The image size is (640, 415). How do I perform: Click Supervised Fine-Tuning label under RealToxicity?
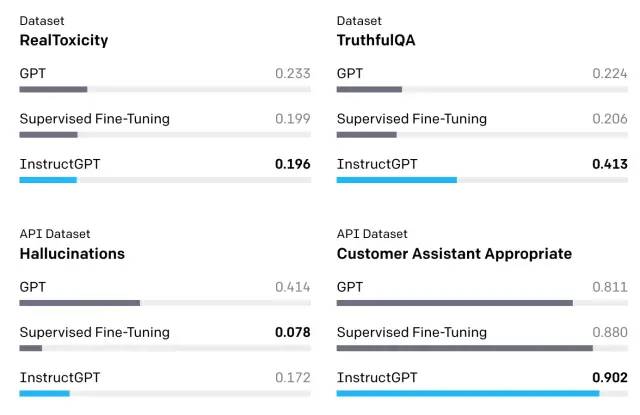point(95,119)
